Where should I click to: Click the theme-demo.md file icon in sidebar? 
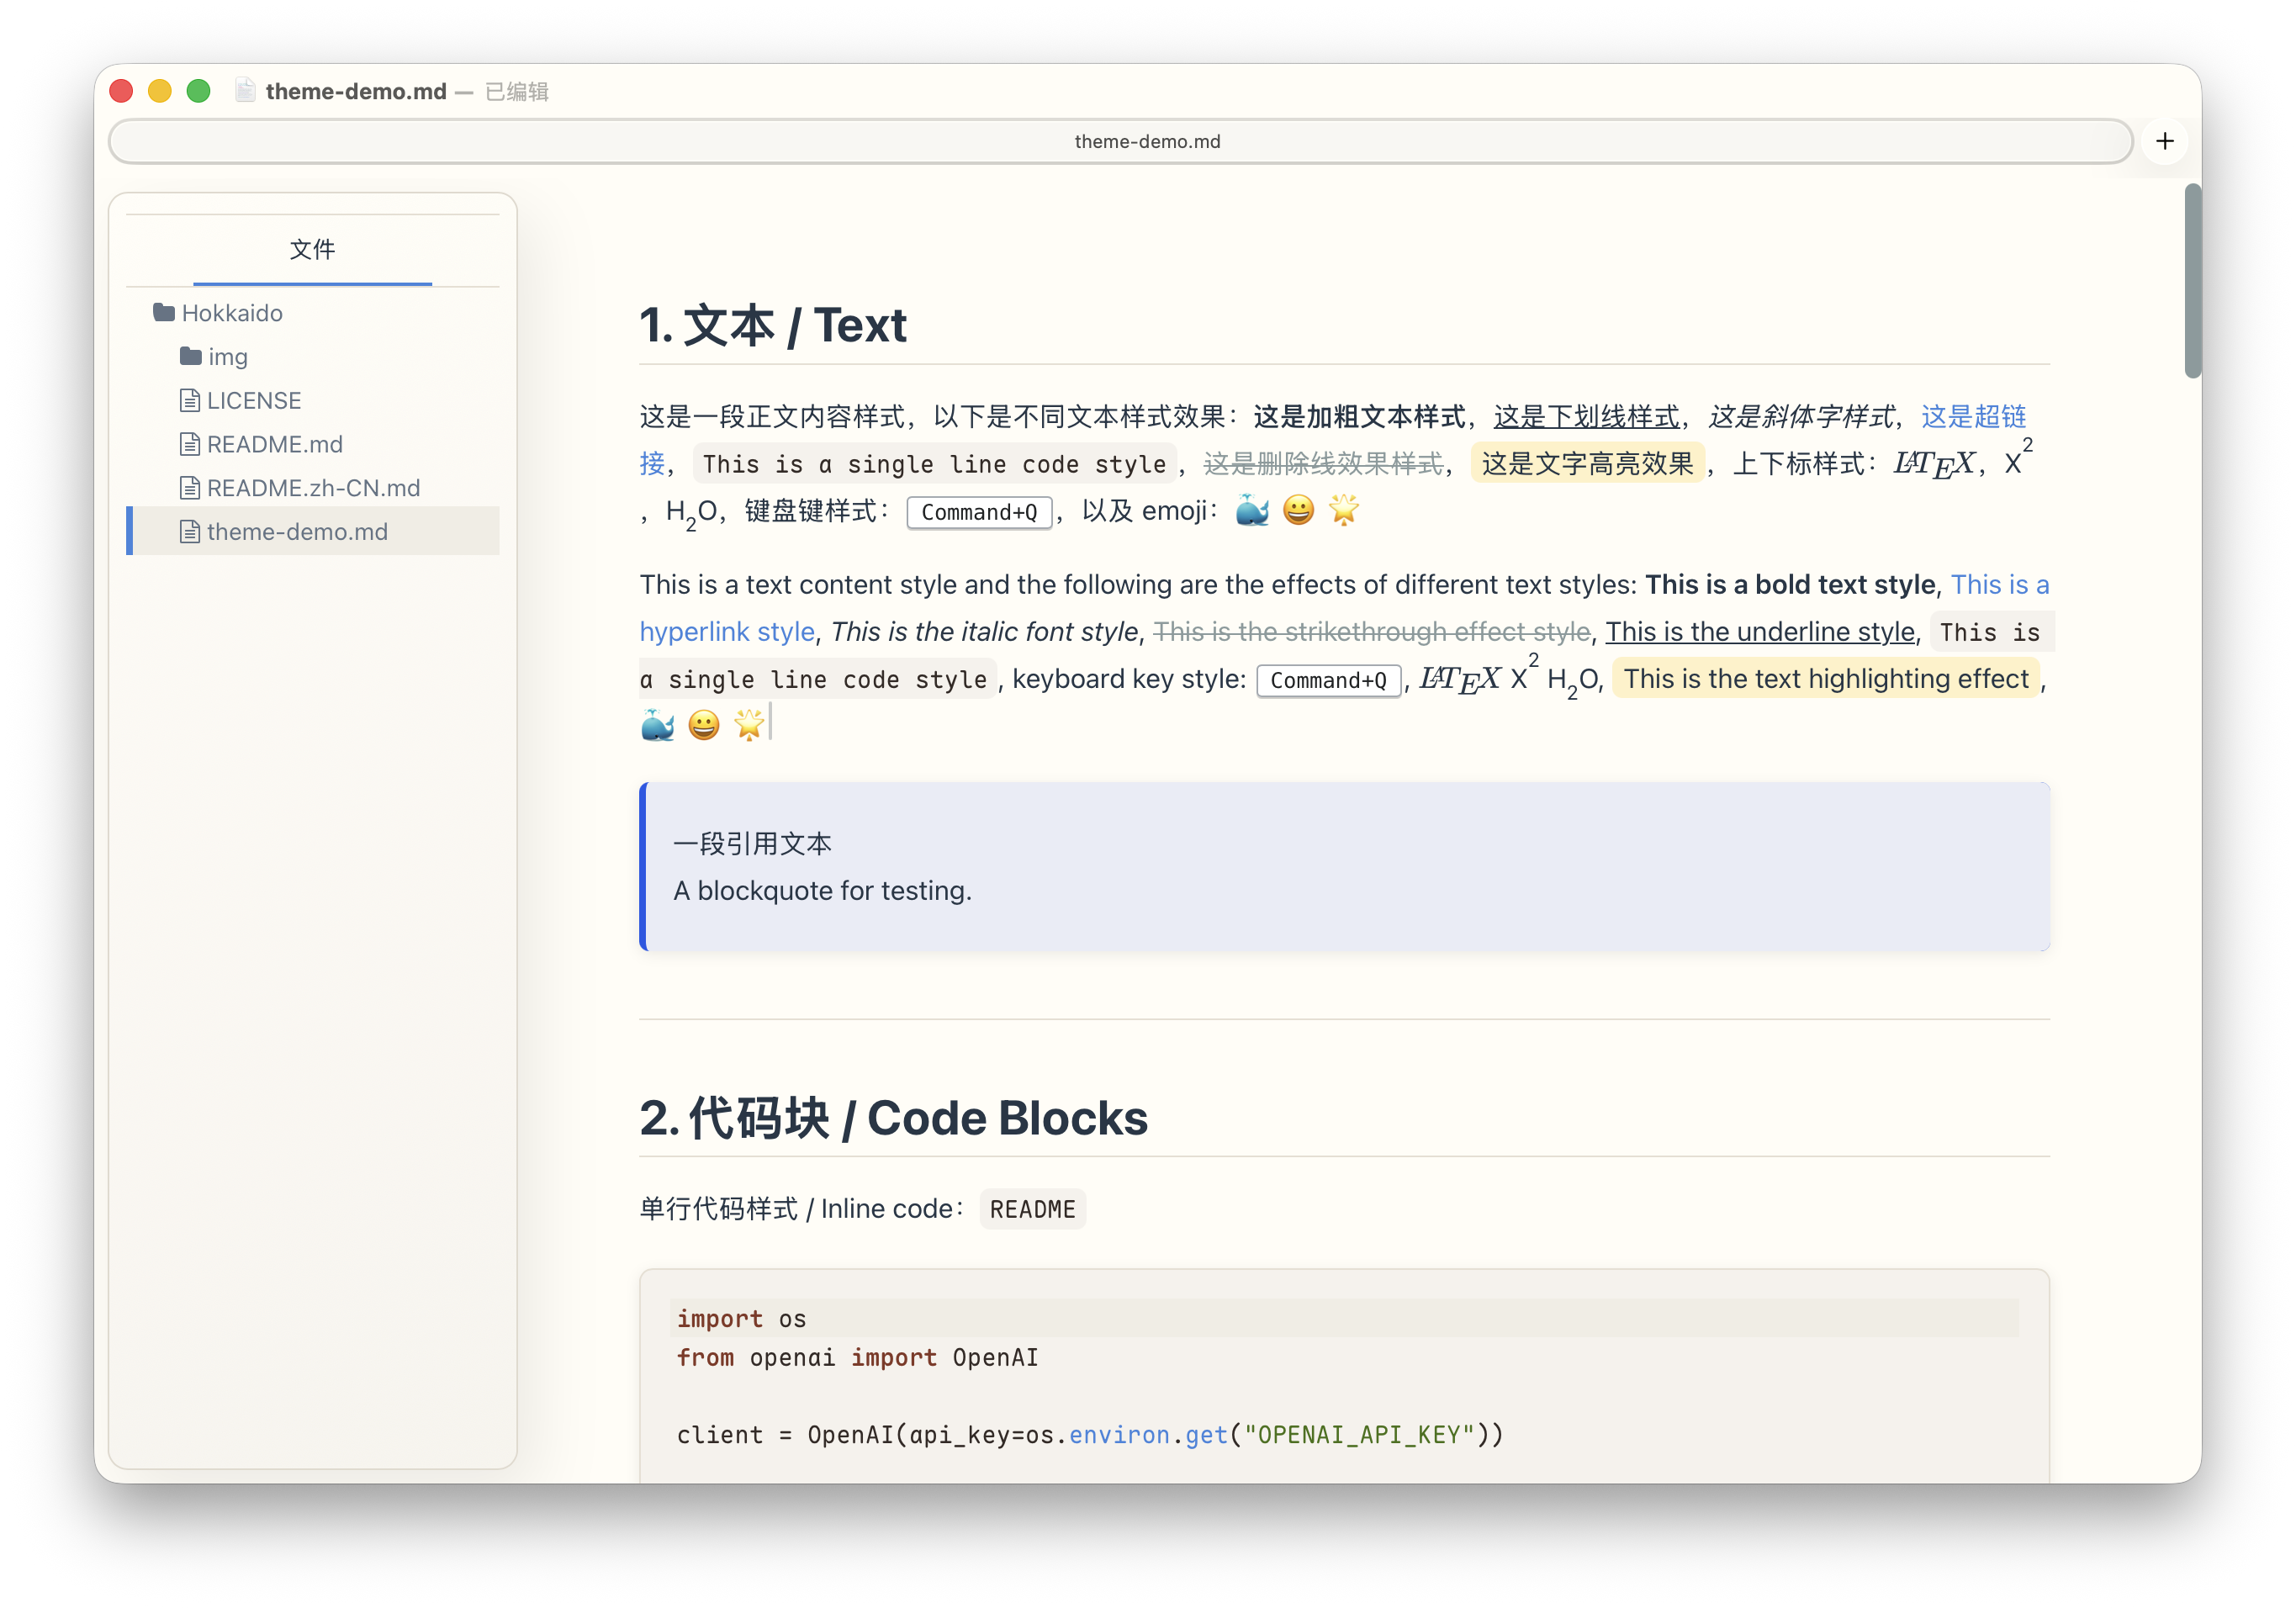pyautogui.click(x=190, y=532)
